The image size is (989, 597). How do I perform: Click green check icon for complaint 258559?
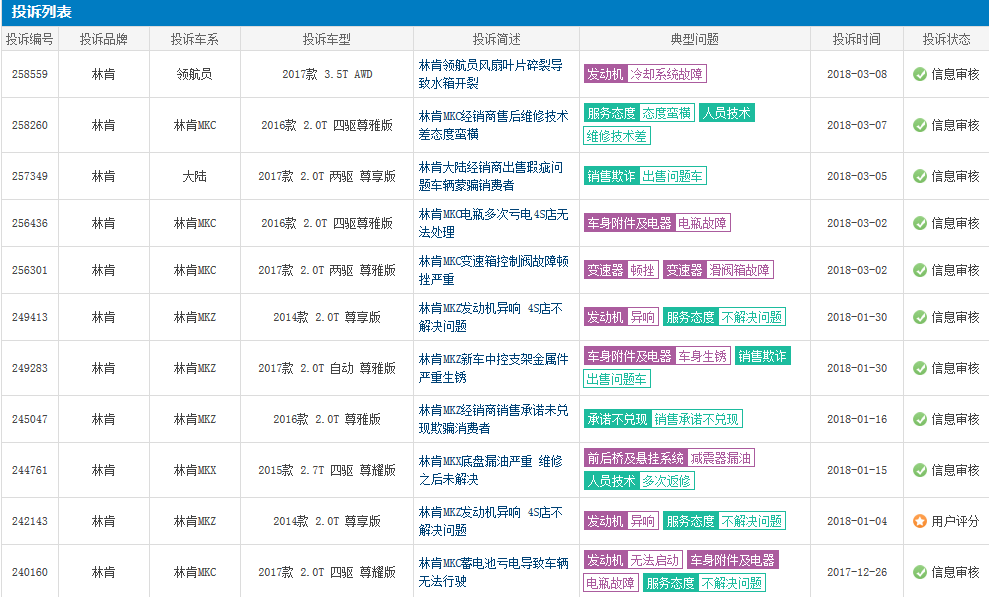(920, 74)
